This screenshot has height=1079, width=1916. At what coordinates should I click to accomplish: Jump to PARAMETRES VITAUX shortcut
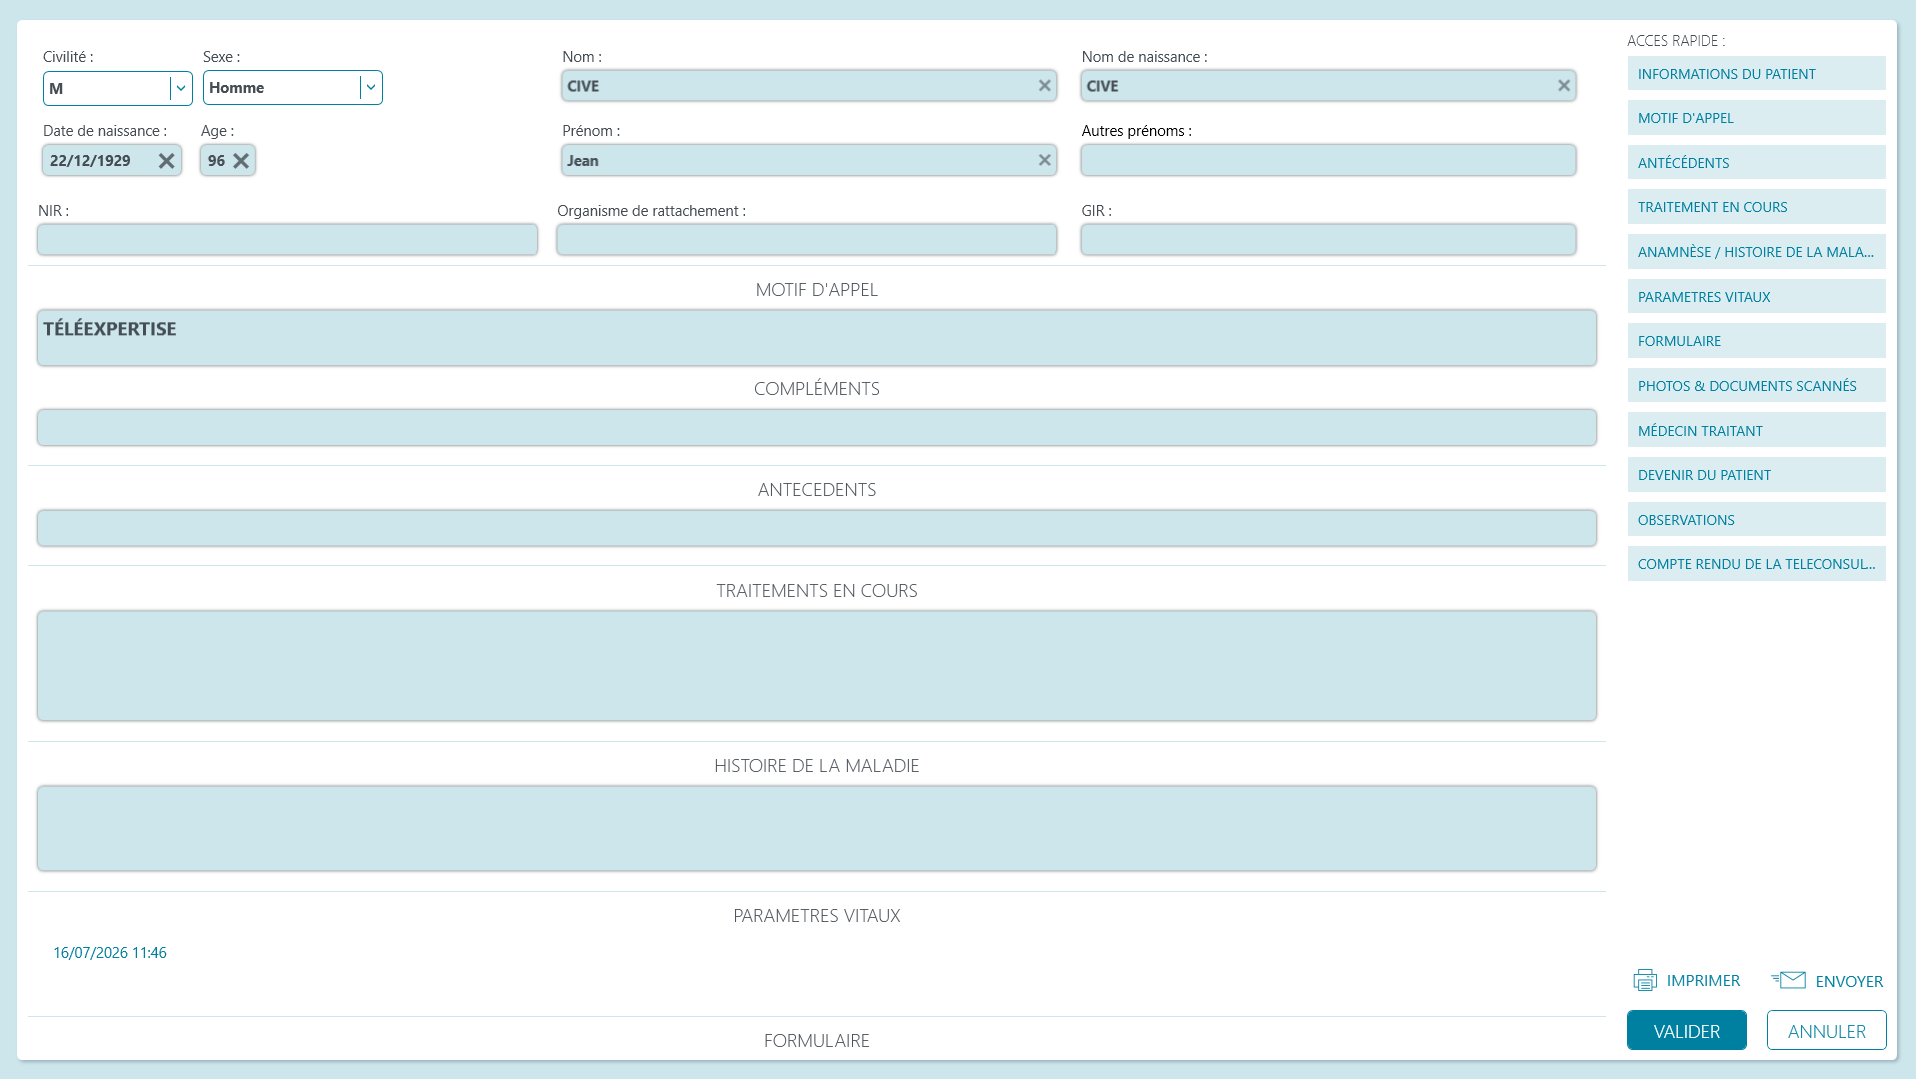(x=1756, y=297)
